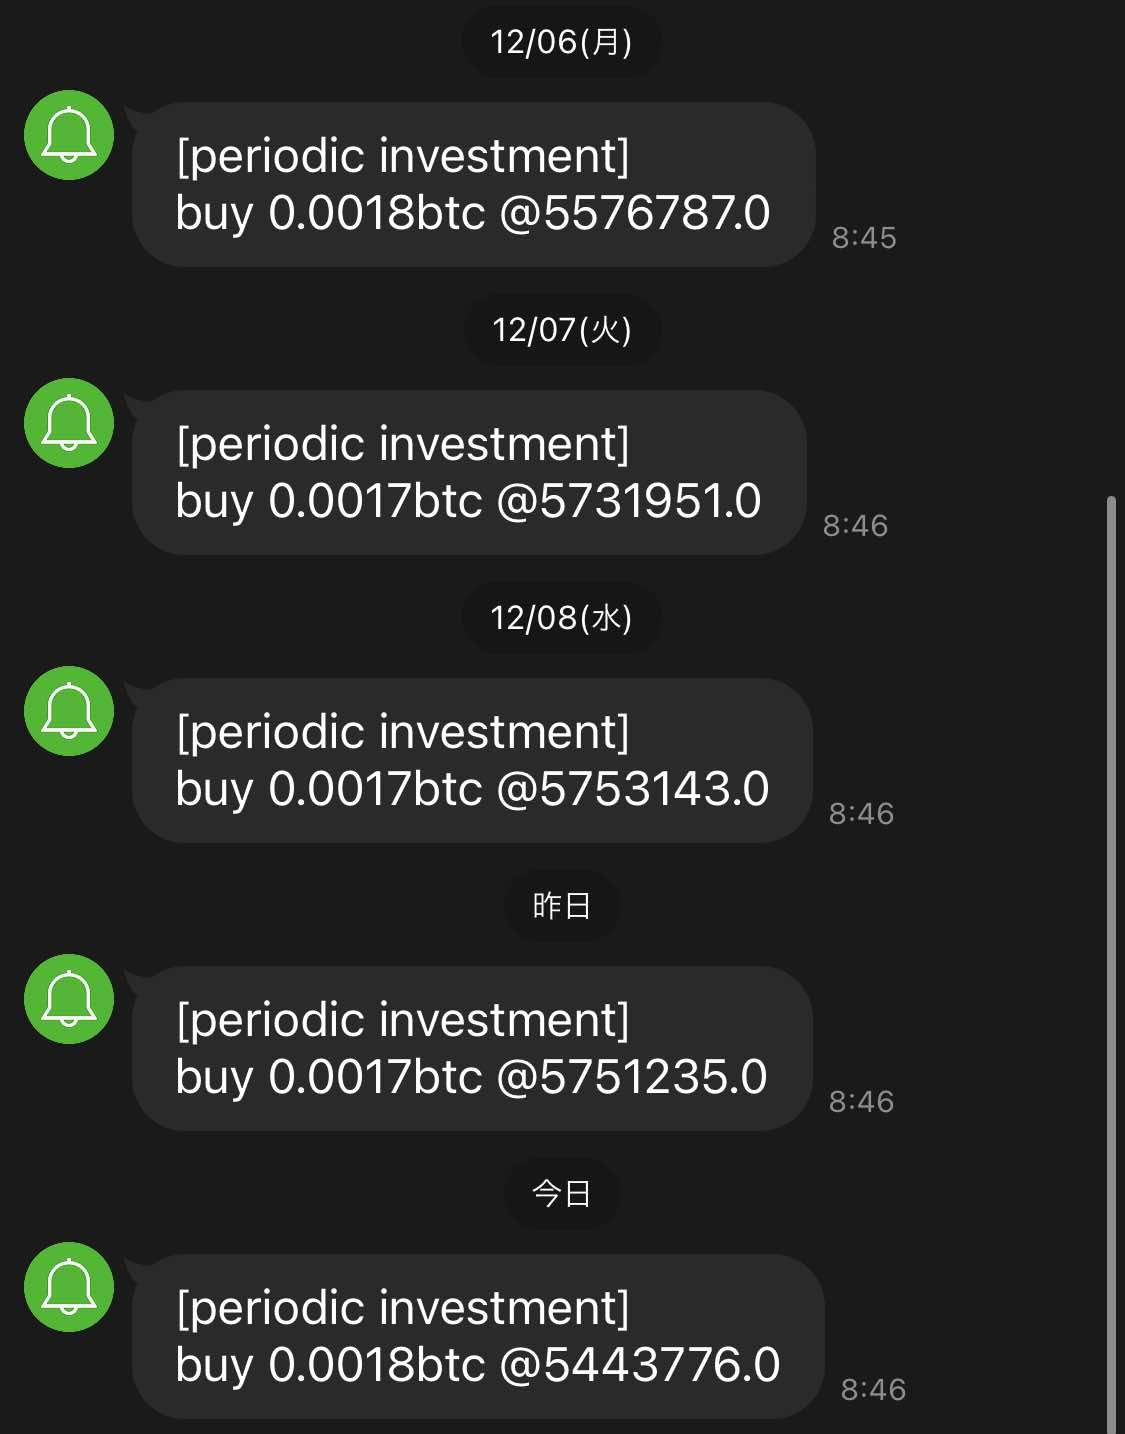Image resolution: width=1125 pixels, height=1434 pixels.
Task: Click the 今日 date separator
Action: point(562,1194)
